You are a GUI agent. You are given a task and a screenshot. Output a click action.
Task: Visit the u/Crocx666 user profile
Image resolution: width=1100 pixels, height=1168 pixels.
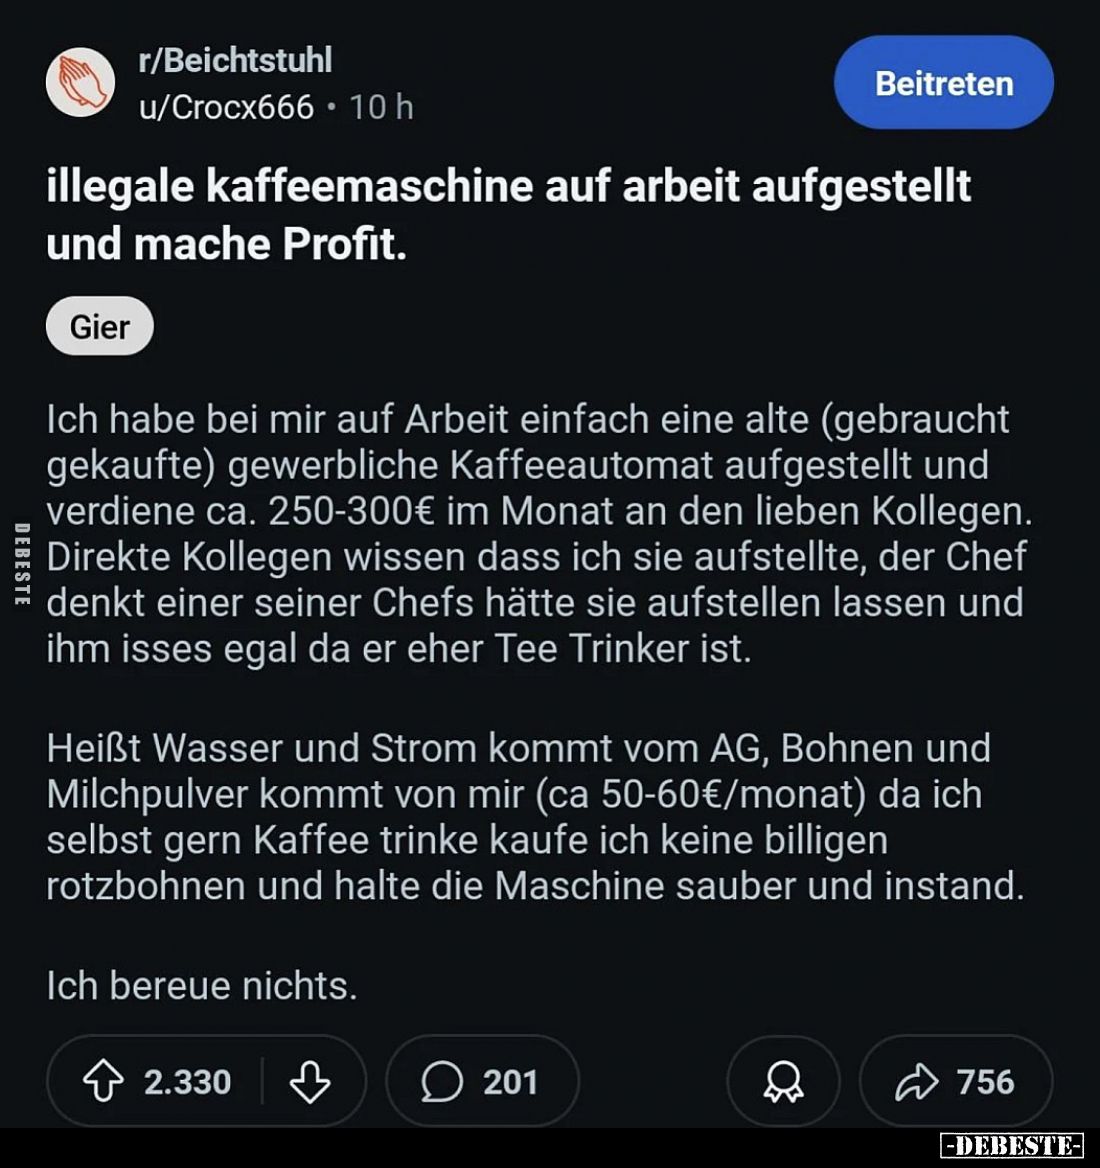(226, 107)
